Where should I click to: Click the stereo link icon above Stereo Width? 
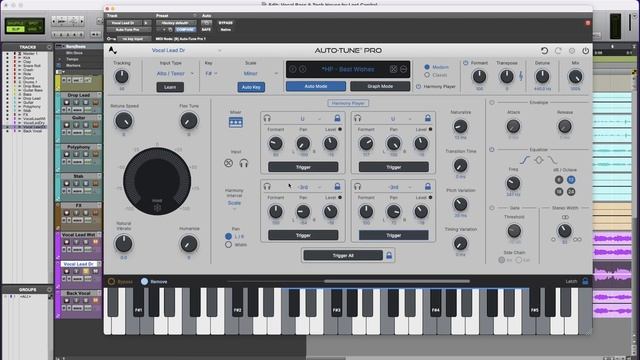(x=565, y=218)
